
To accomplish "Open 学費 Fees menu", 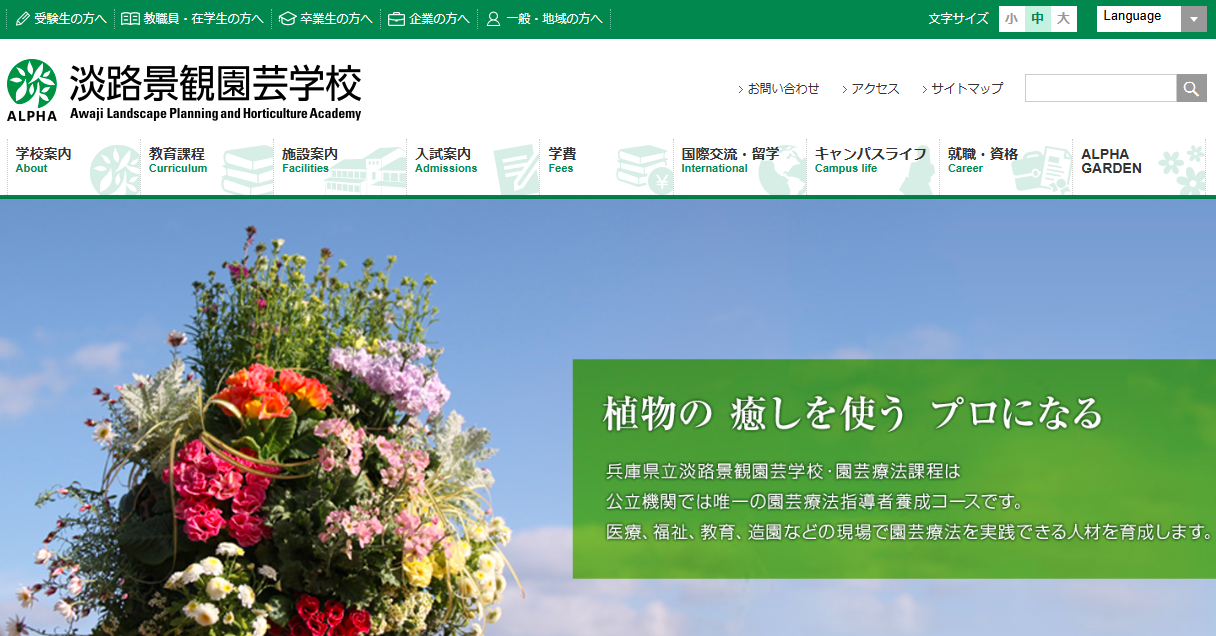I will (607, 166).
